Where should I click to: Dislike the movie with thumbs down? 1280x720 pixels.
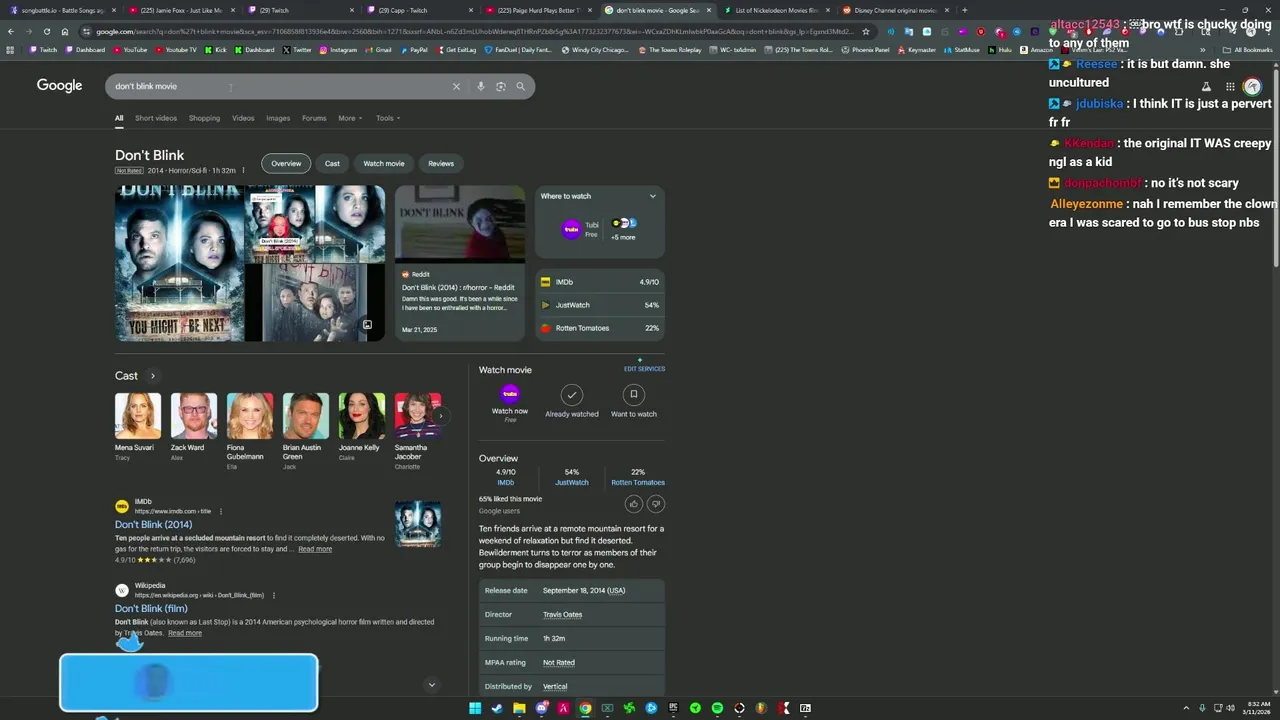pos(656,504)
